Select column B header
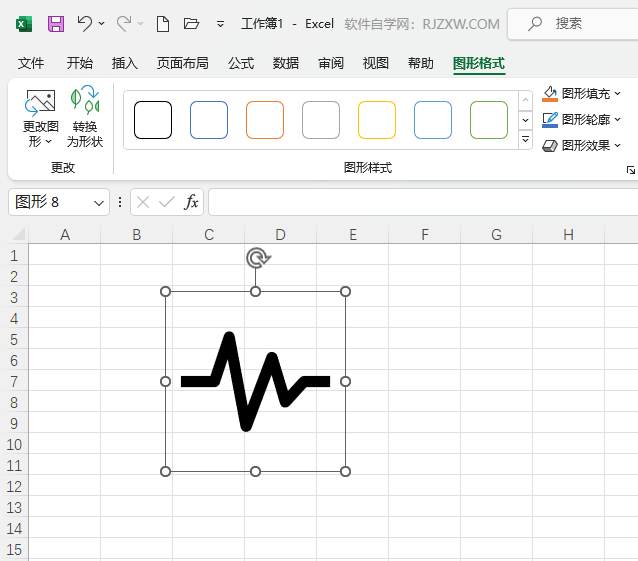 point(137,235)
